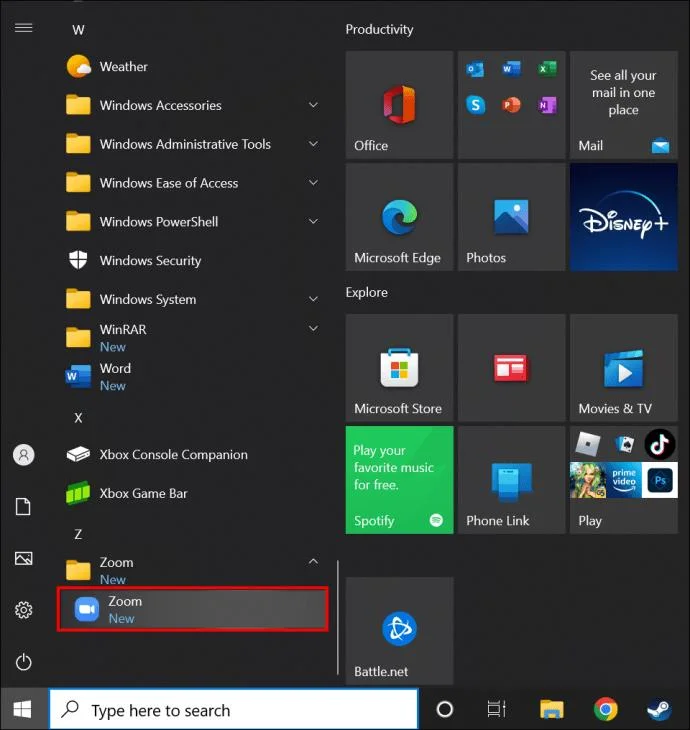Open the Settings gear in Start sidebar

(x=23, y=610)
